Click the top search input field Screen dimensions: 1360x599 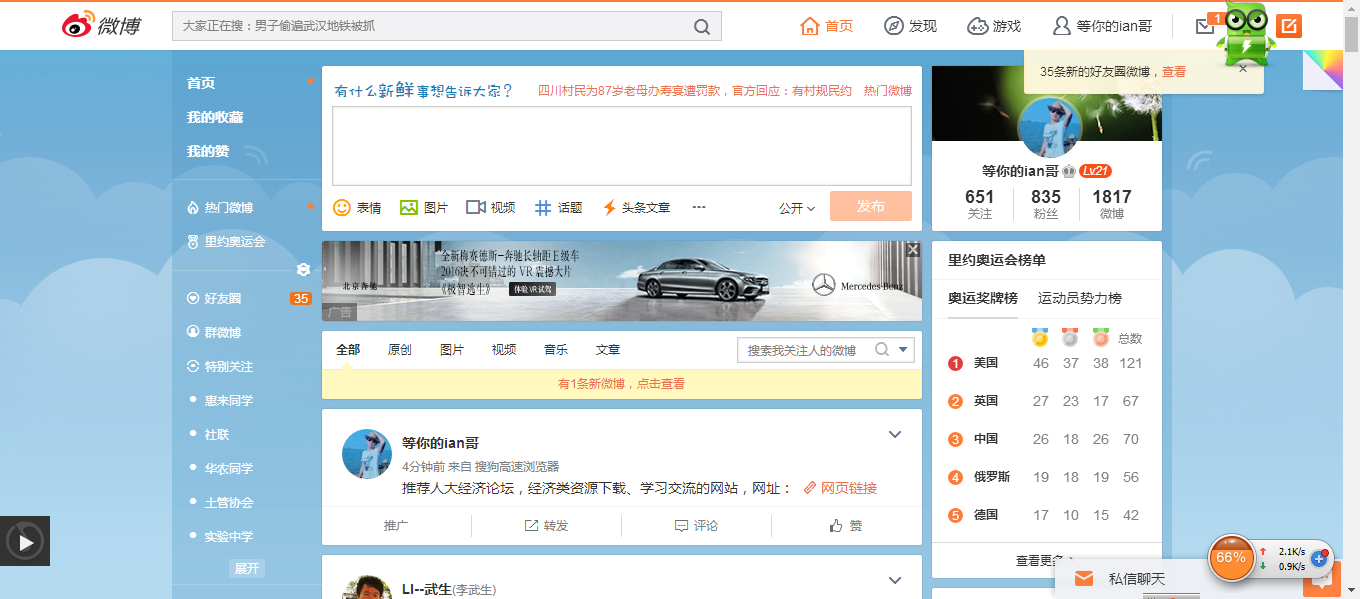[x=432, y=26]
